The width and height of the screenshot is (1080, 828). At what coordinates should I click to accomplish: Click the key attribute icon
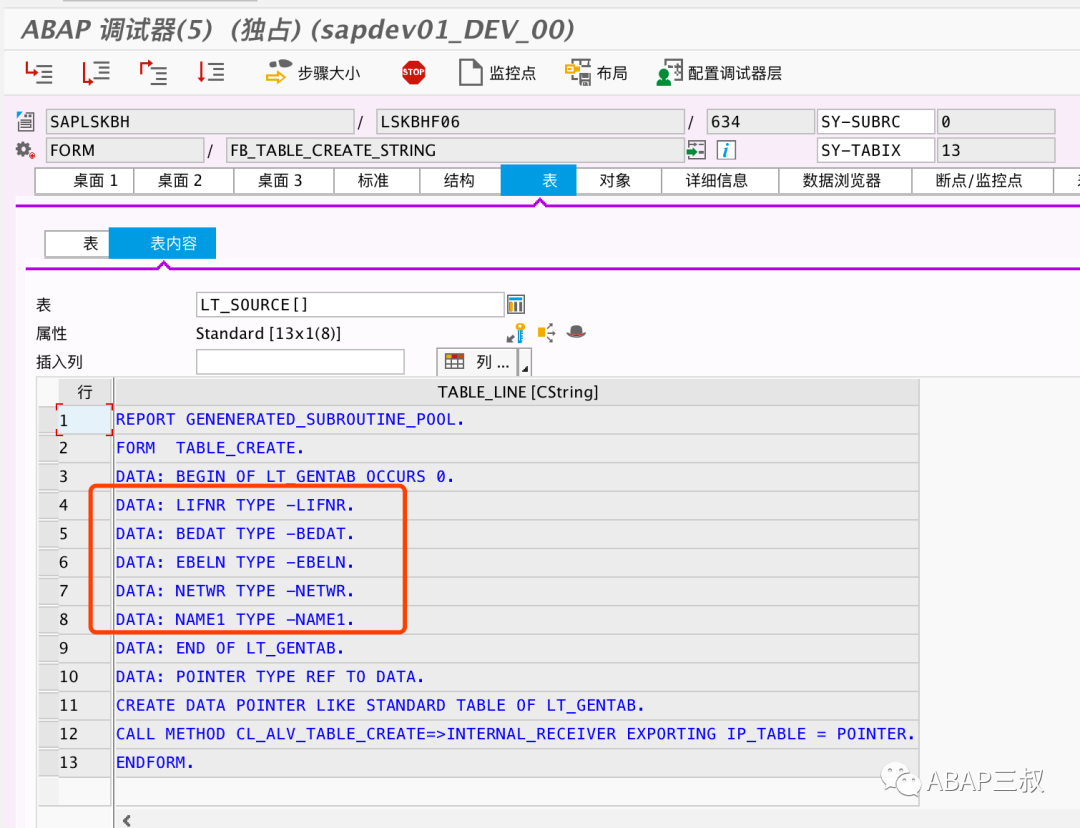click(x=516, y=333)
